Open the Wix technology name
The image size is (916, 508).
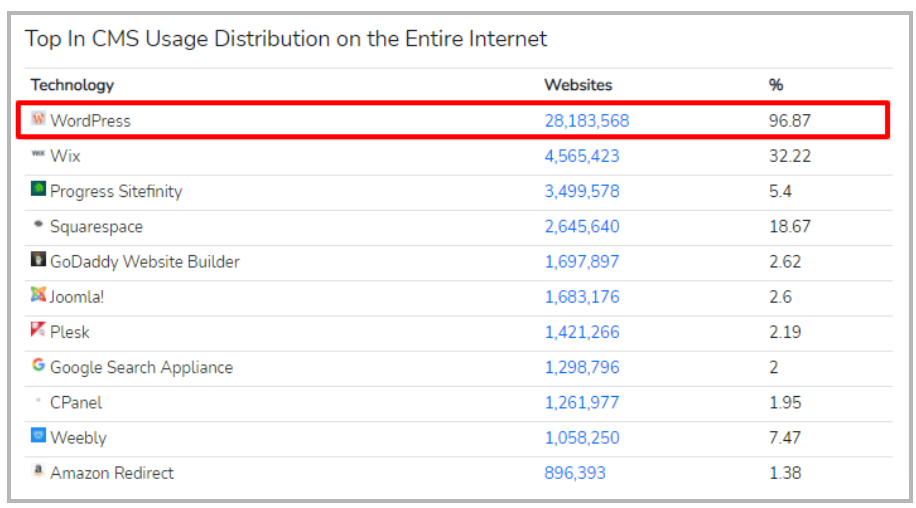(x=65, y=156)
